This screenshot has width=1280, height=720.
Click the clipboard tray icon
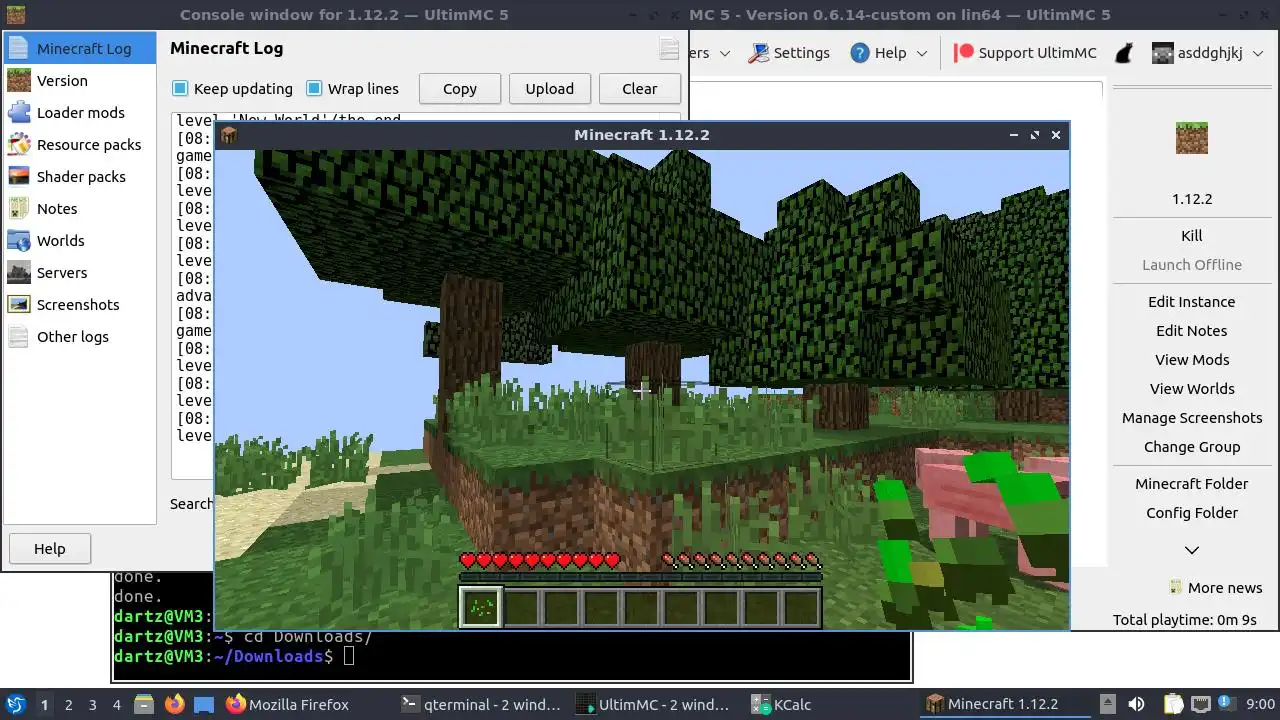coord(1173,705)
